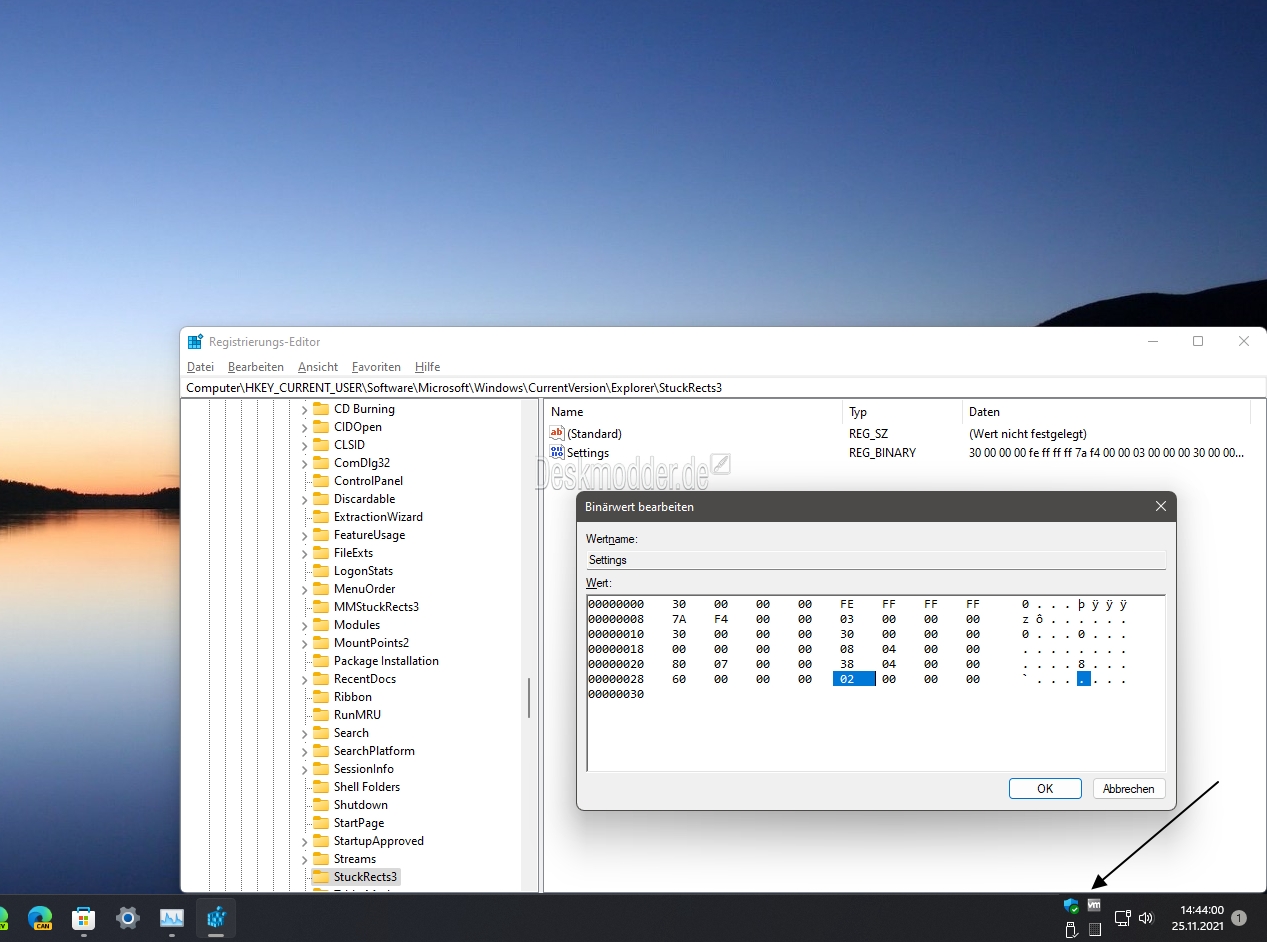Click the Registry Editor taskbar icon
Viewport: 1267px width, 942px height.
coord(216,918)
